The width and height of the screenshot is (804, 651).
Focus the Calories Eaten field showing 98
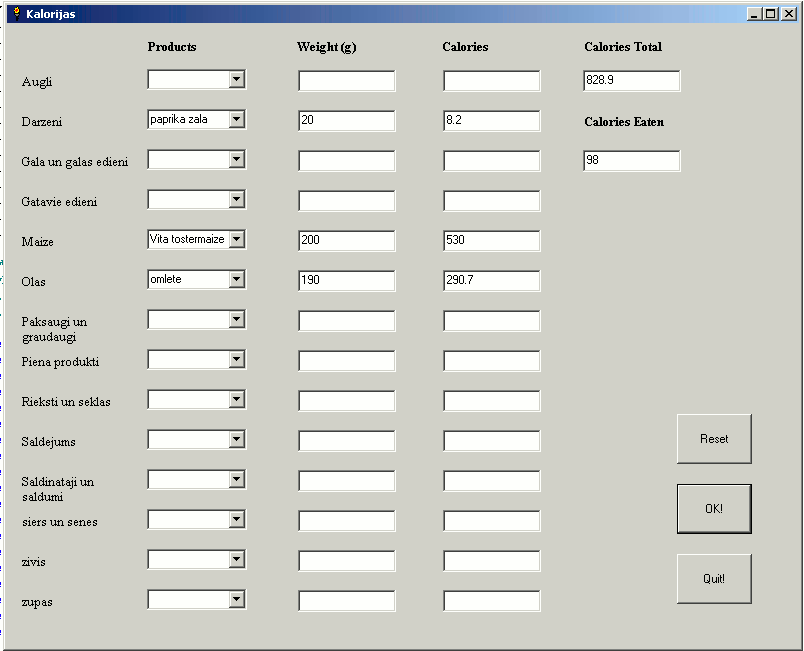click(x=631, y=161)
